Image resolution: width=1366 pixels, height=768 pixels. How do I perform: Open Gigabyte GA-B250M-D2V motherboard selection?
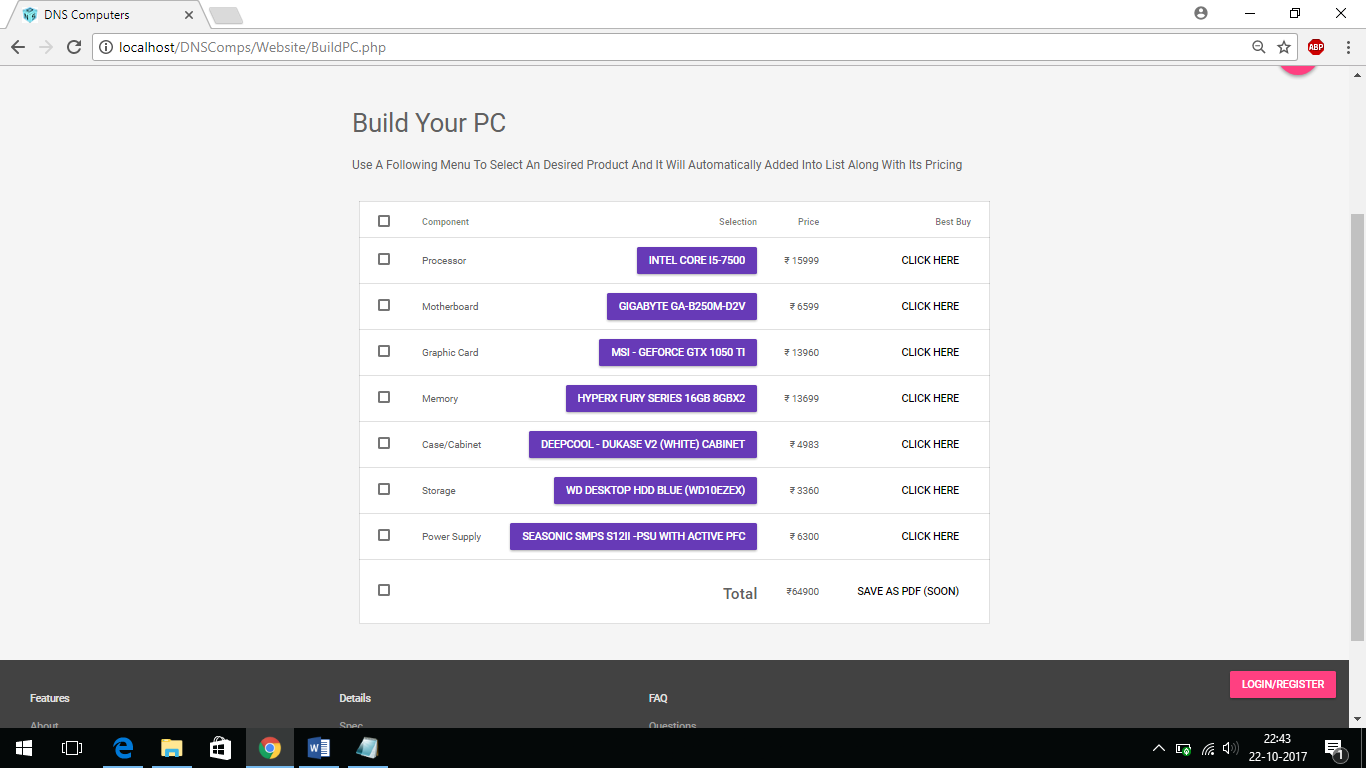[x=682, y=306]
